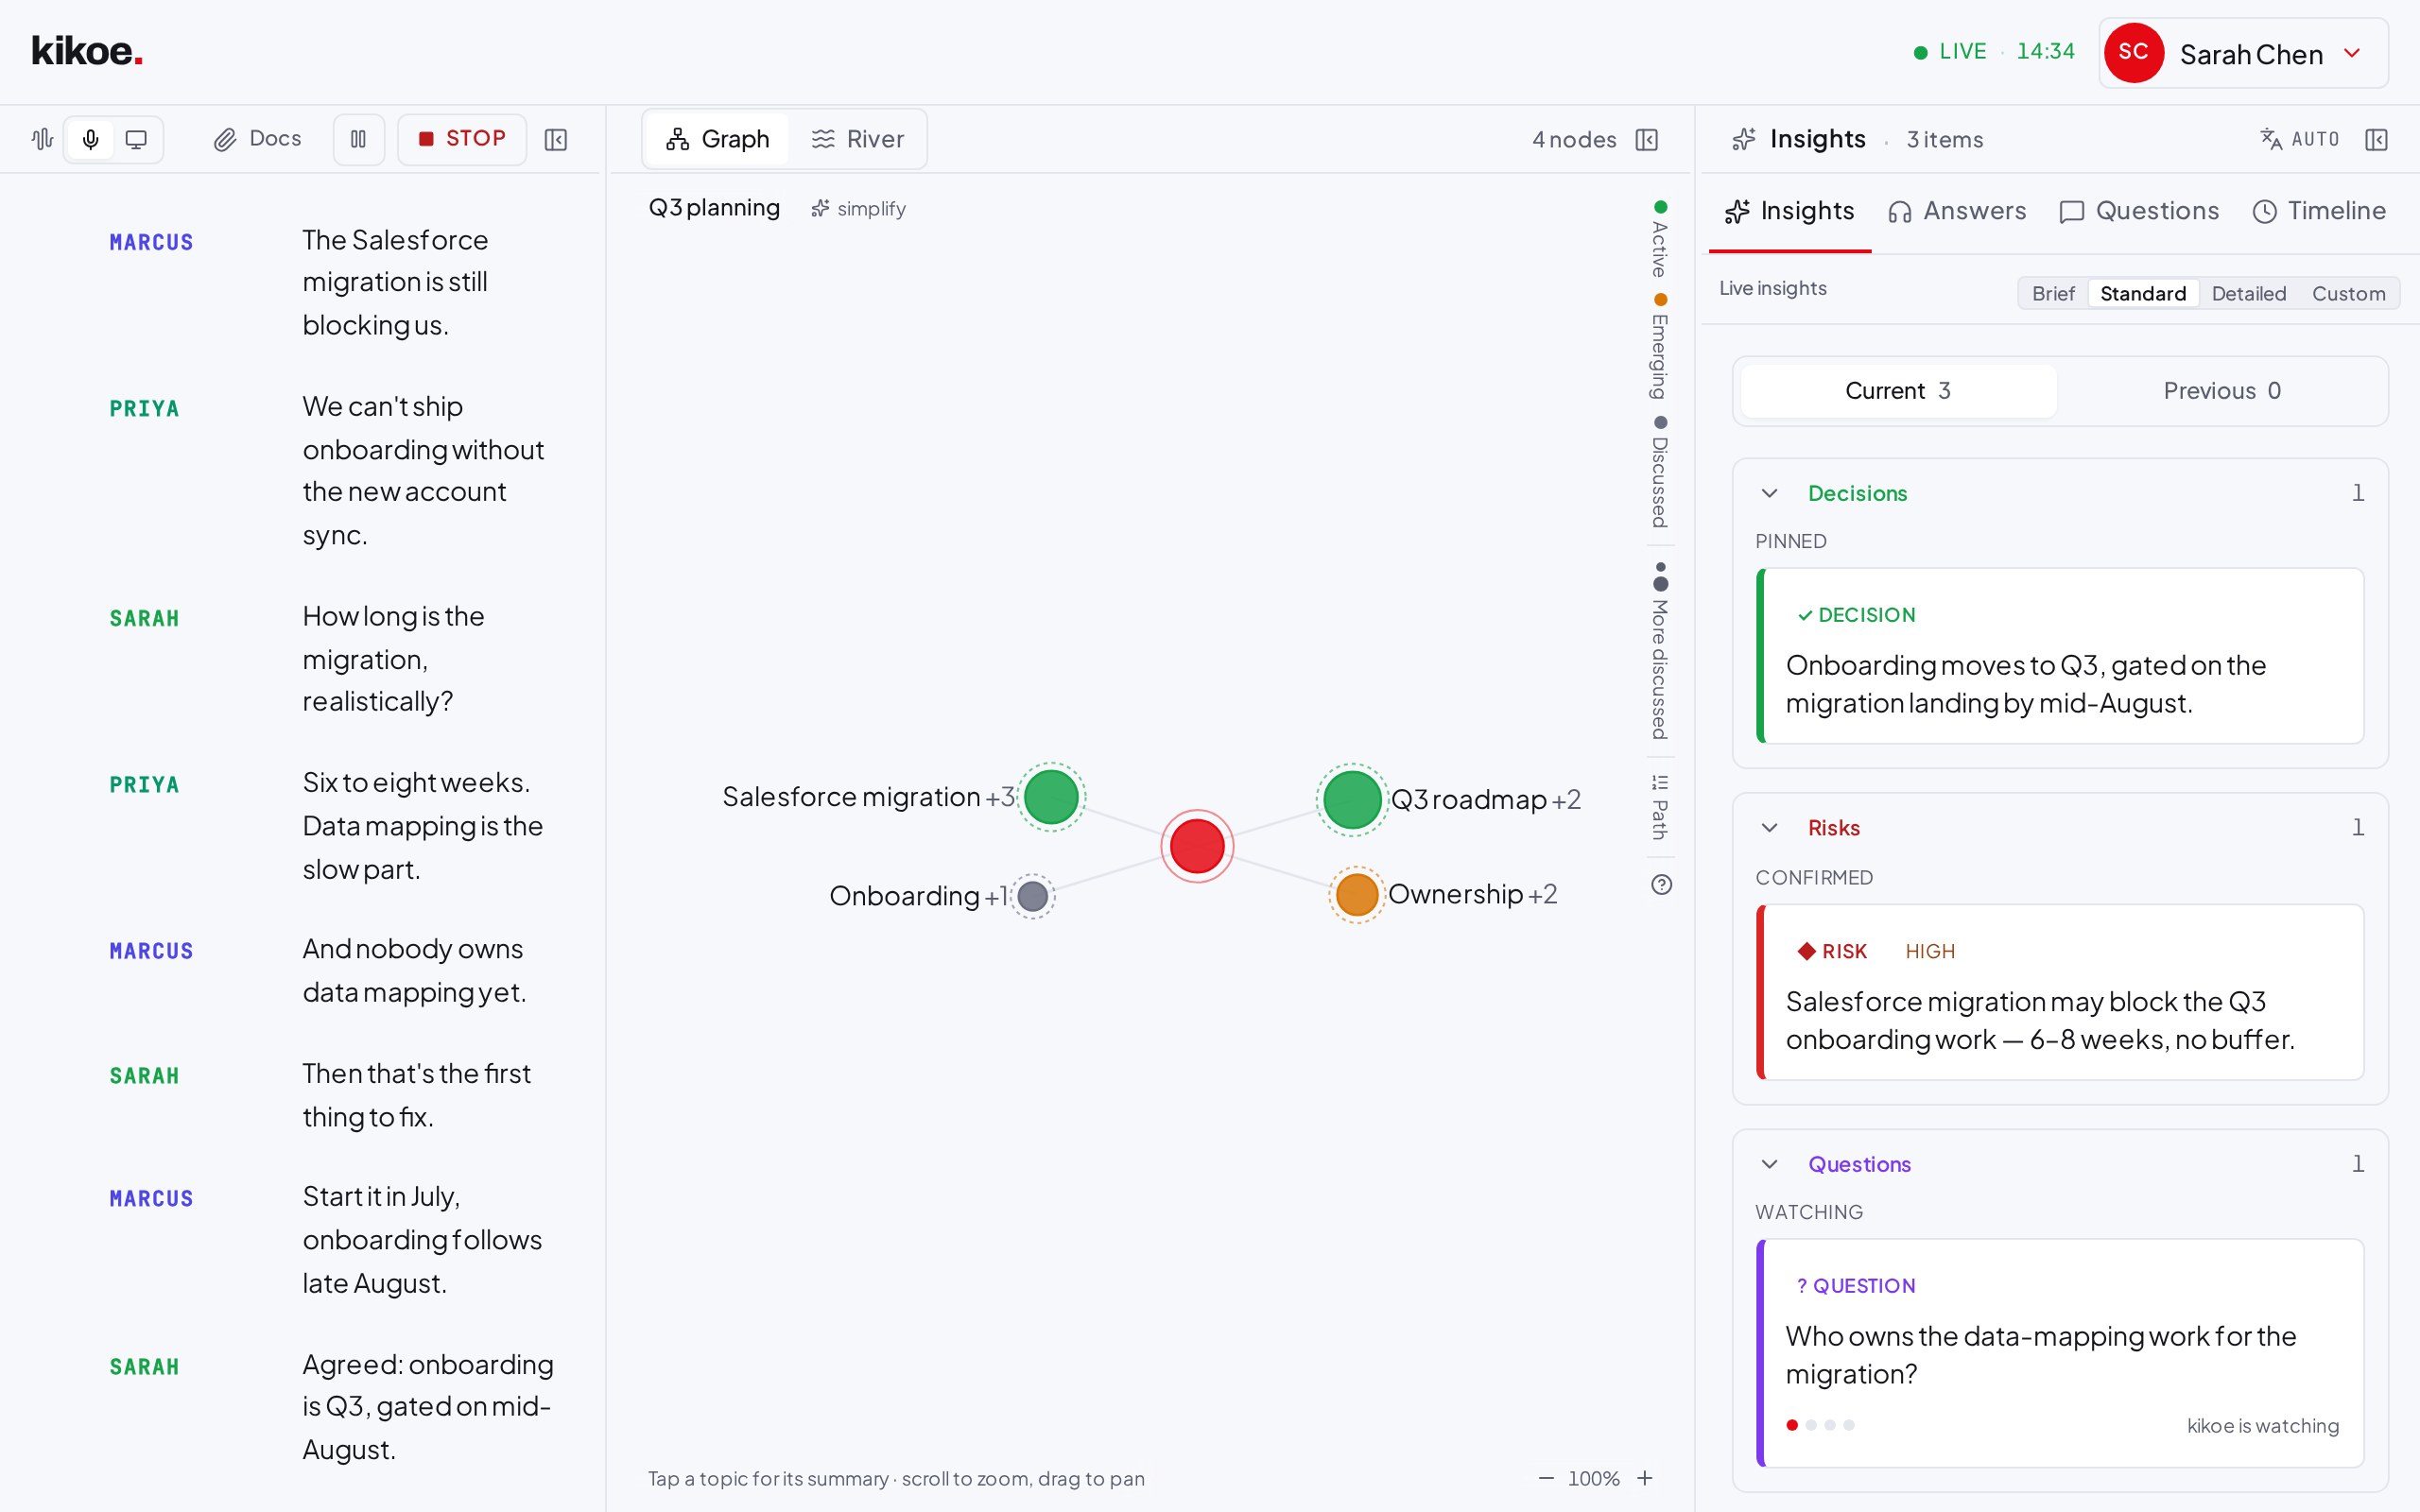Click the audio waveform icon
This screenshot has width=2420, height=1512.
click(42, 139)
